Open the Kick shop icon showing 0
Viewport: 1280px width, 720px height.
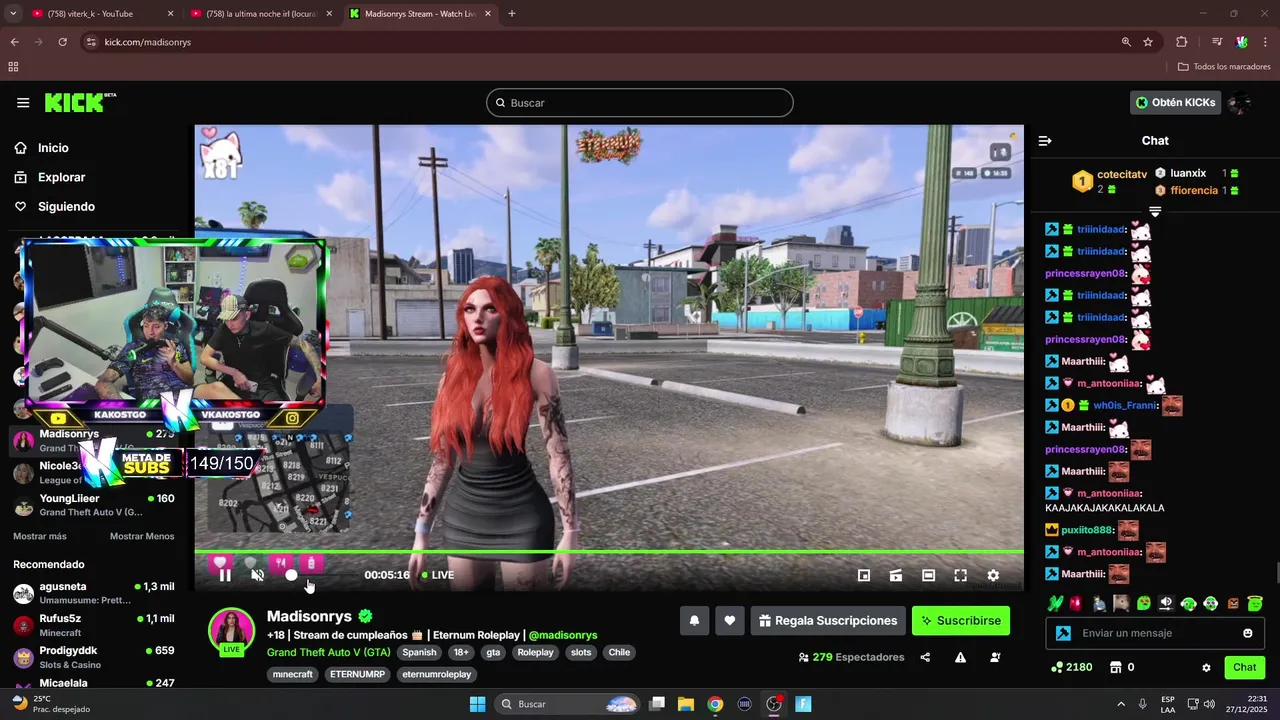[x=1122, y=667]
